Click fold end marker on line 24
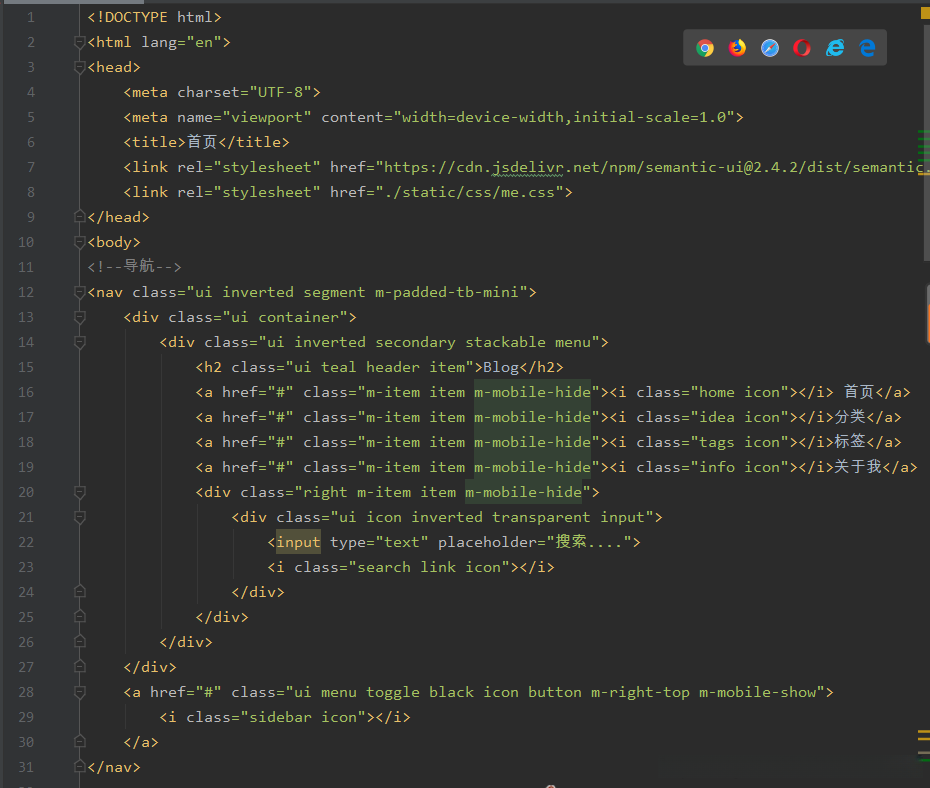Viewport: 930px width, 788px height. pyautogui.click(x=79, y=592)
